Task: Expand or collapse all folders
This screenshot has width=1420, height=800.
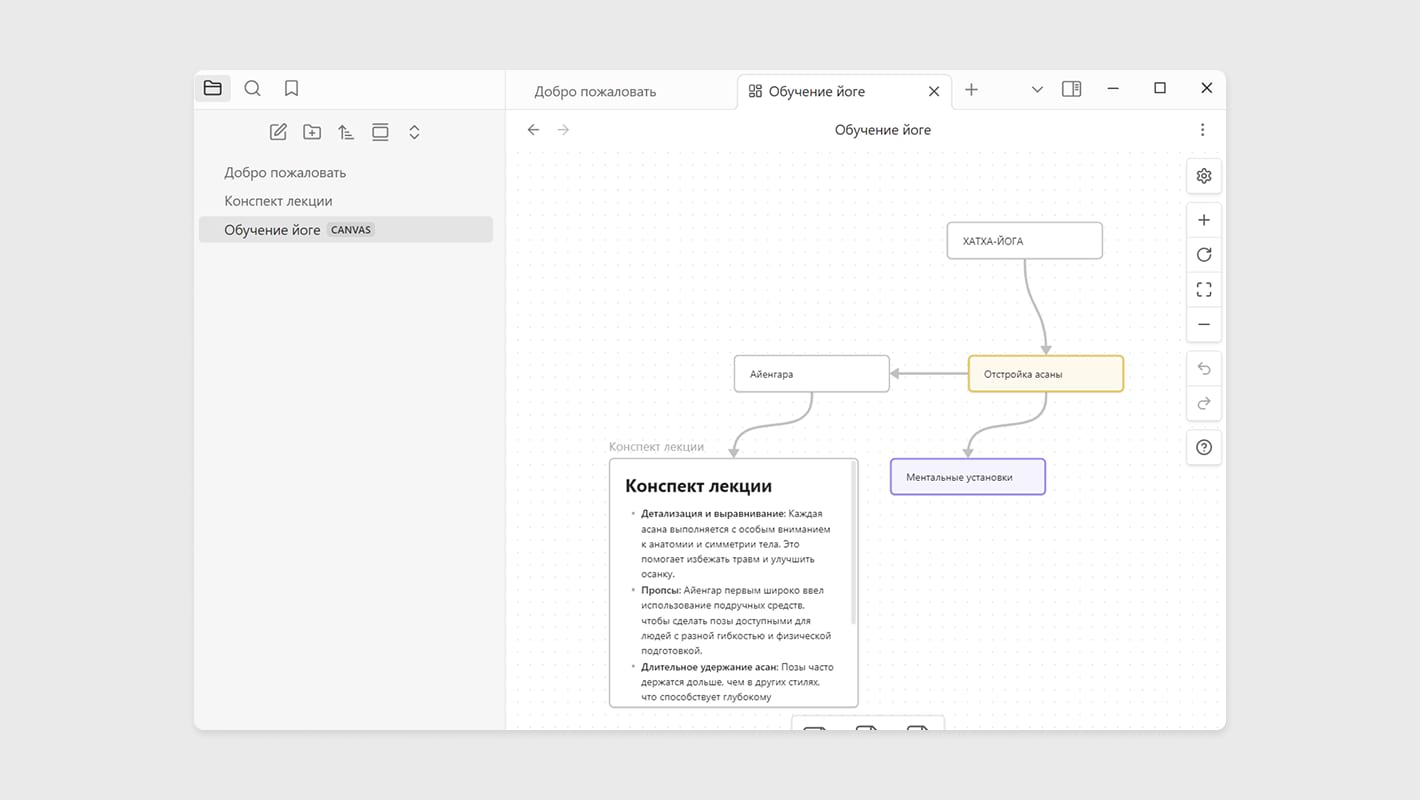Action: click(414, 132)
